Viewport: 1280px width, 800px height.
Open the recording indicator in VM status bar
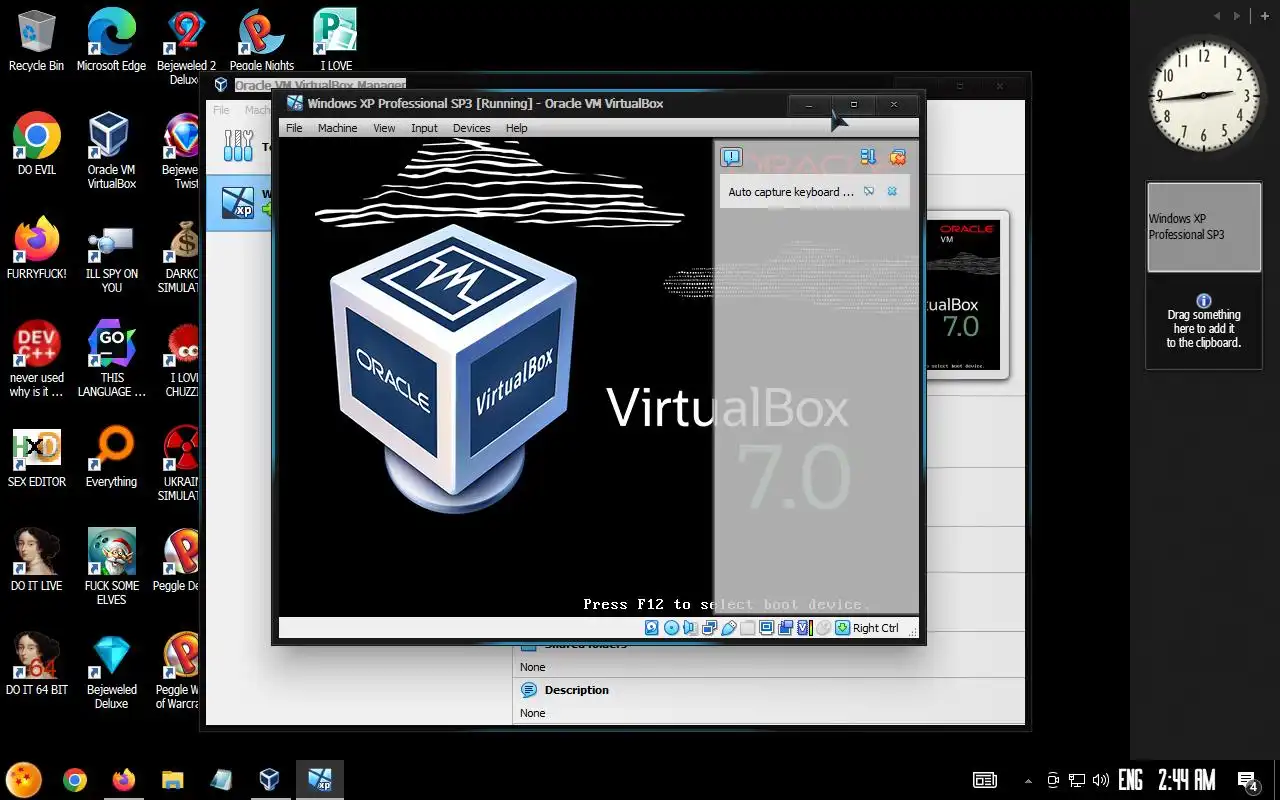click(x=785, y=628)
